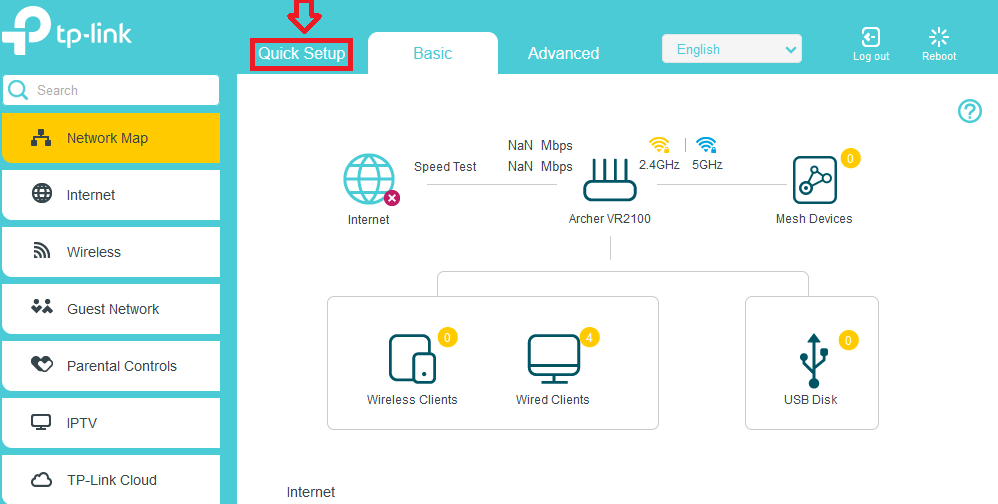Viewport: 998px width, 504px height.
Task: Click the Internet globe sidebar icon
Action: tap(42, 193)
